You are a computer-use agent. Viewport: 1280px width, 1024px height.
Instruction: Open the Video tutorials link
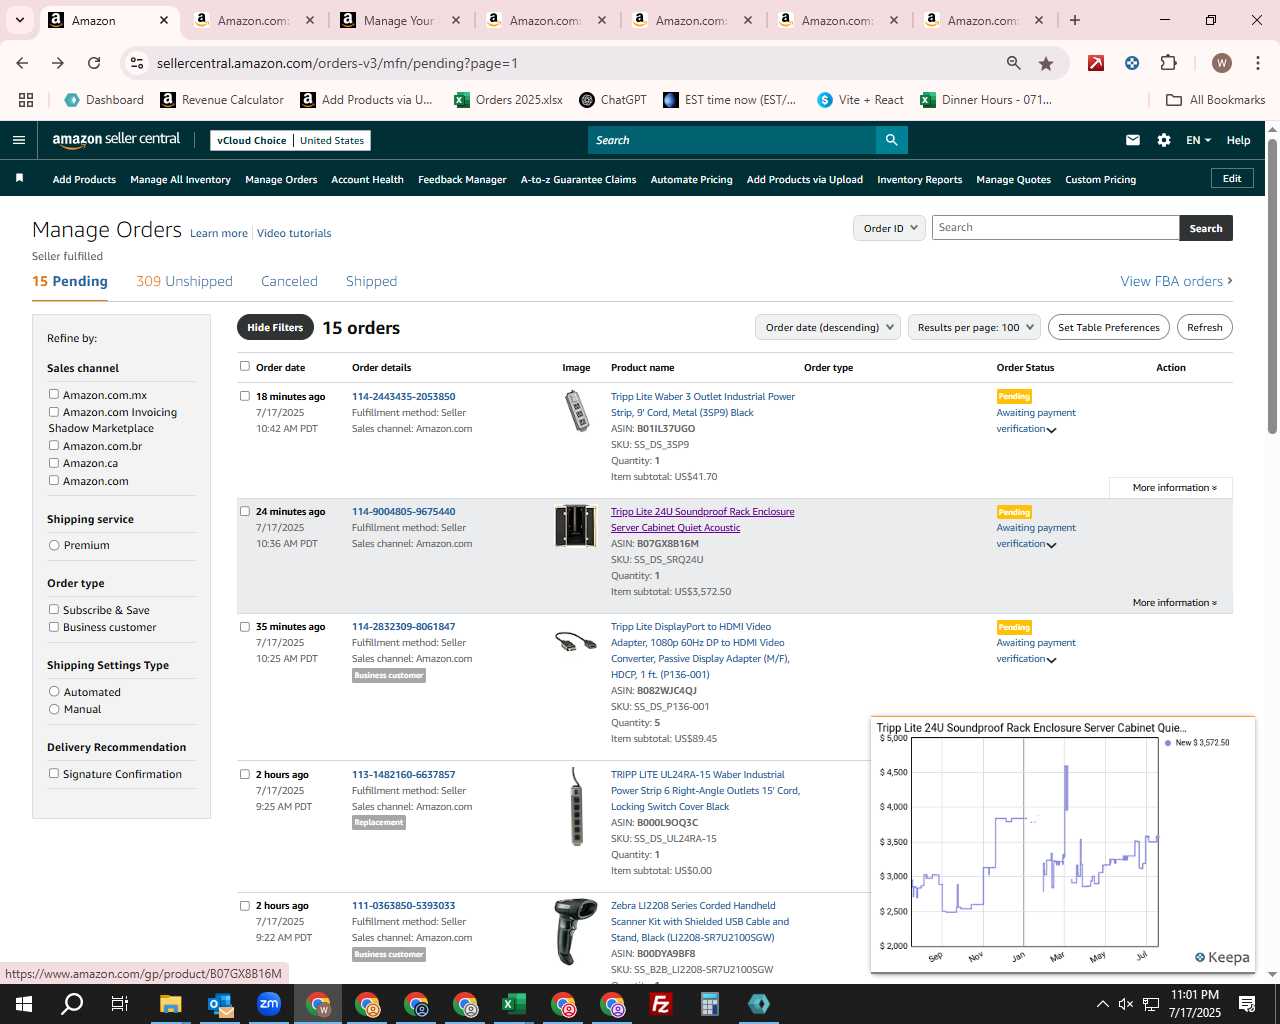[294, 233]
